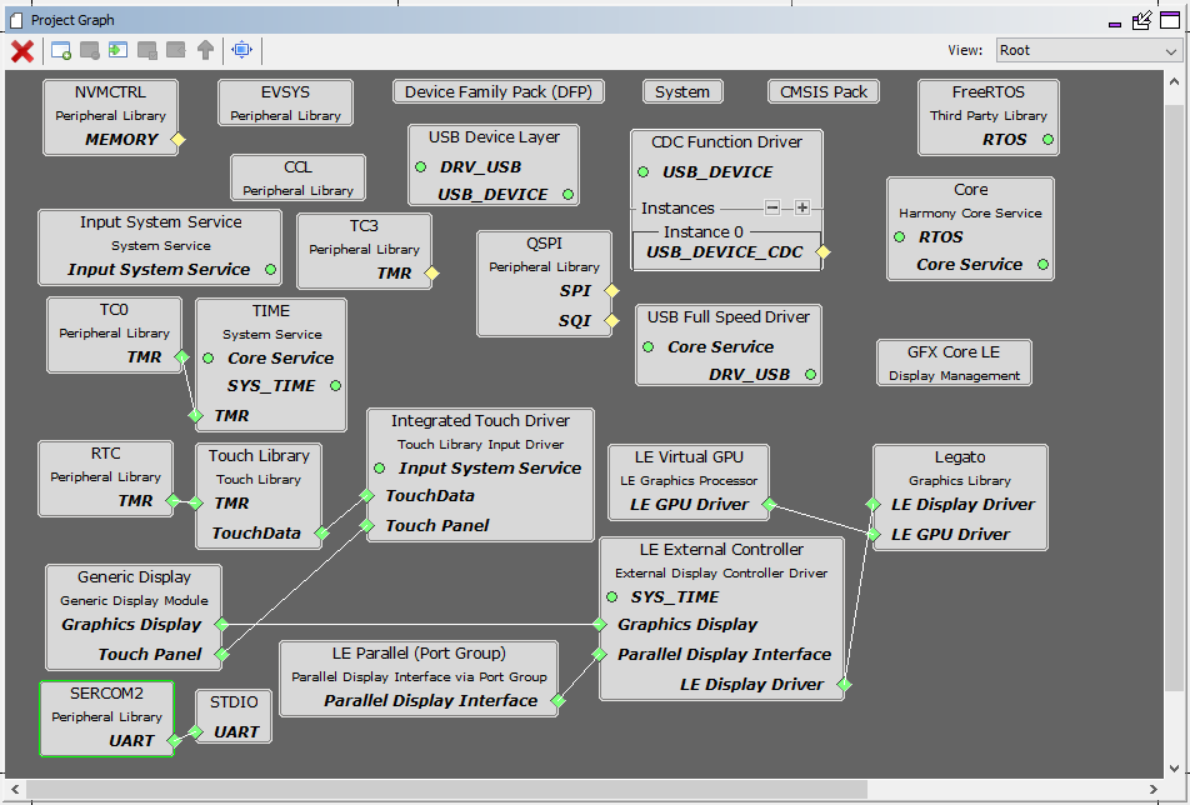Remove a CDC instance with the minus button

(772, 208)
